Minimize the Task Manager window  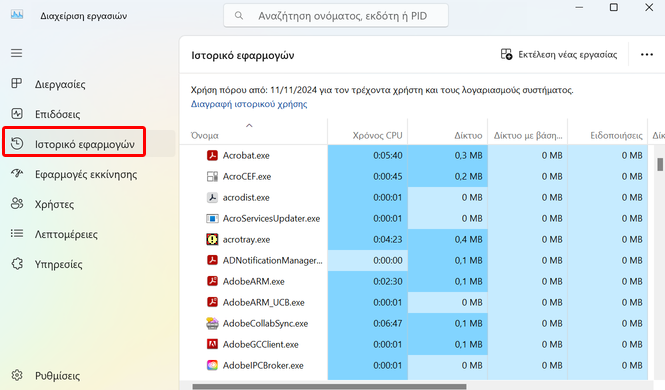pos(579,7)
